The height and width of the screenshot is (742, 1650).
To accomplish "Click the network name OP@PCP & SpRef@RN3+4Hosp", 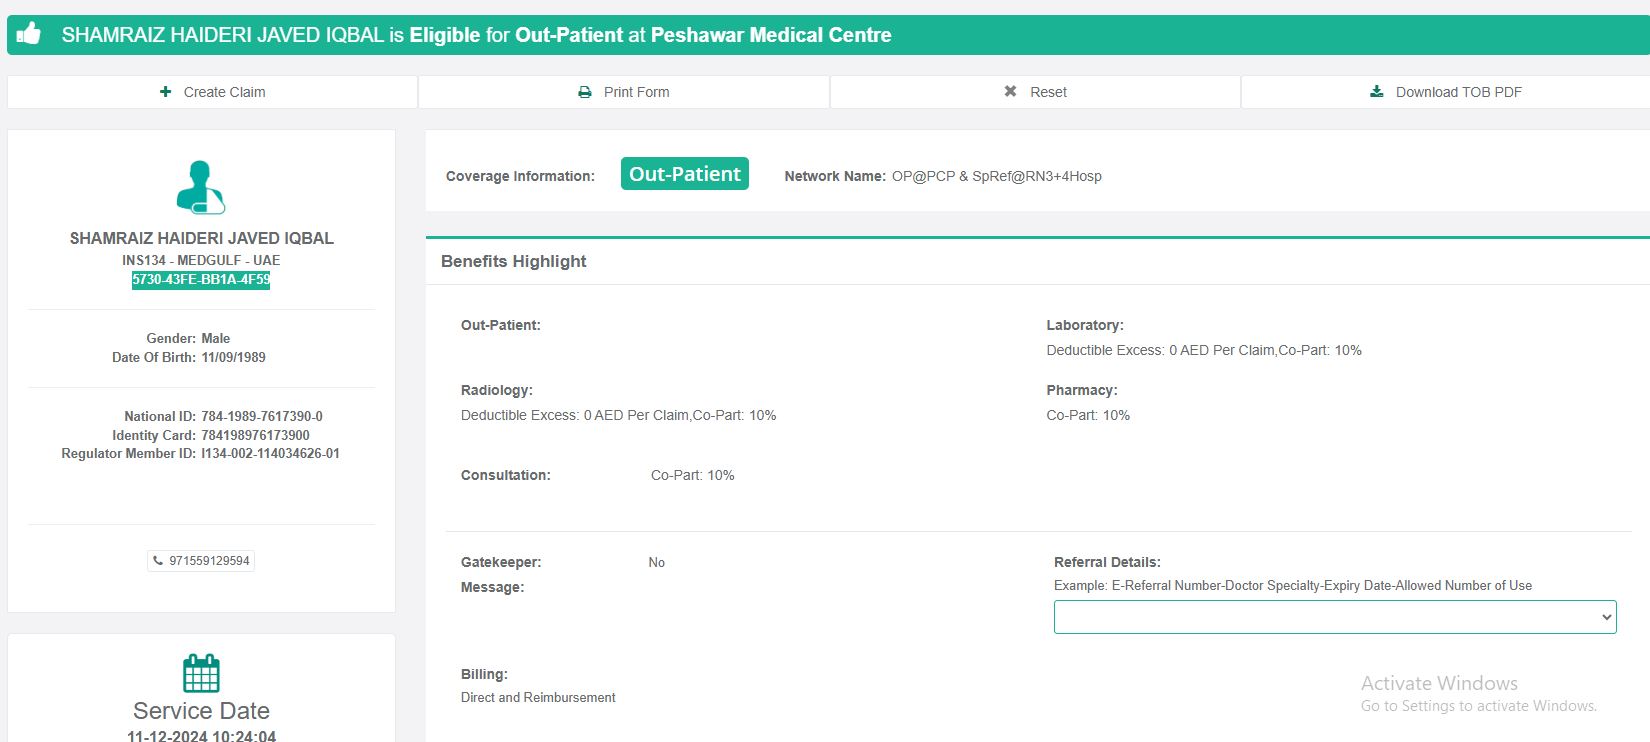I will pyautogui.click(x=996, y=176).
